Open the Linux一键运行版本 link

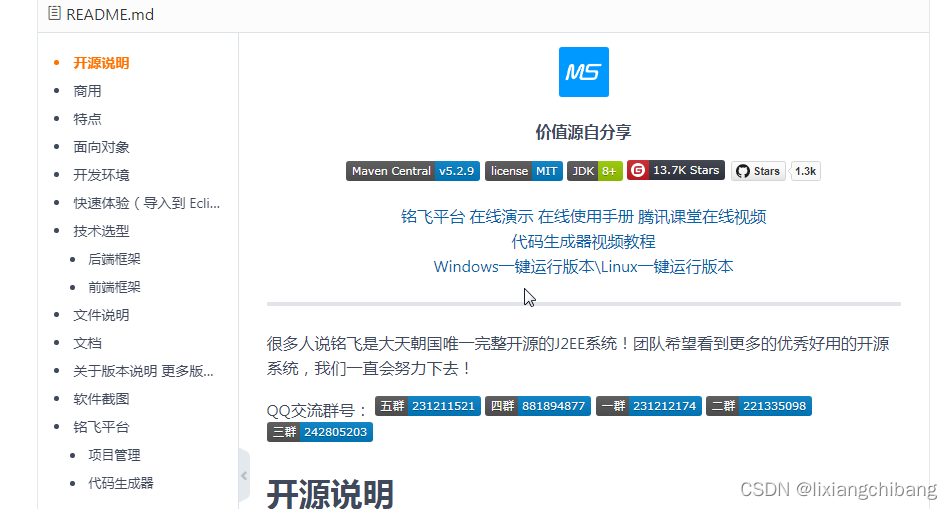pyautogui.click(x=667, y=267)
